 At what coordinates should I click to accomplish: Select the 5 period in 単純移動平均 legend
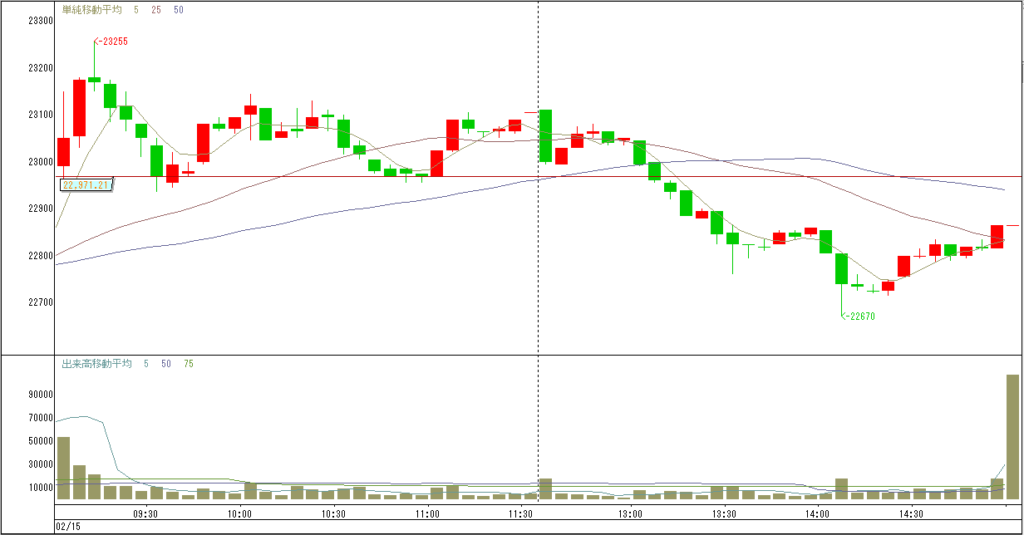136,10
